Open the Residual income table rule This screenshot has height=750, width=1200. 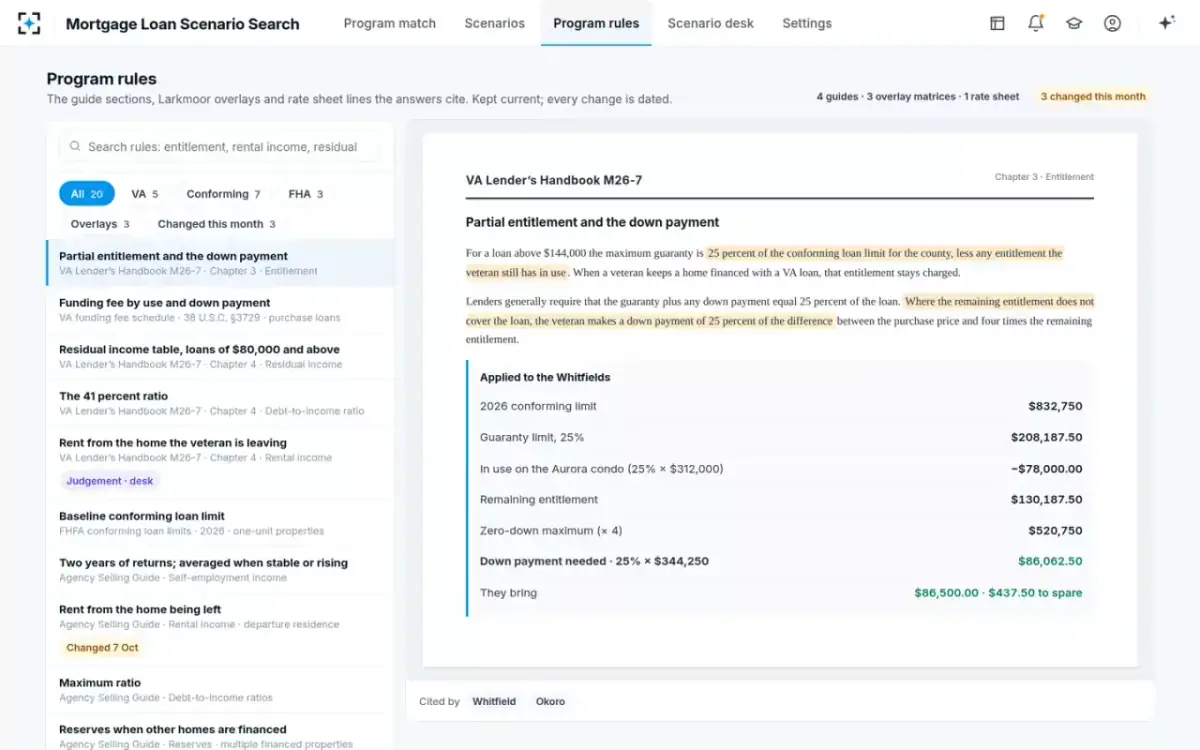coord(220,357)
